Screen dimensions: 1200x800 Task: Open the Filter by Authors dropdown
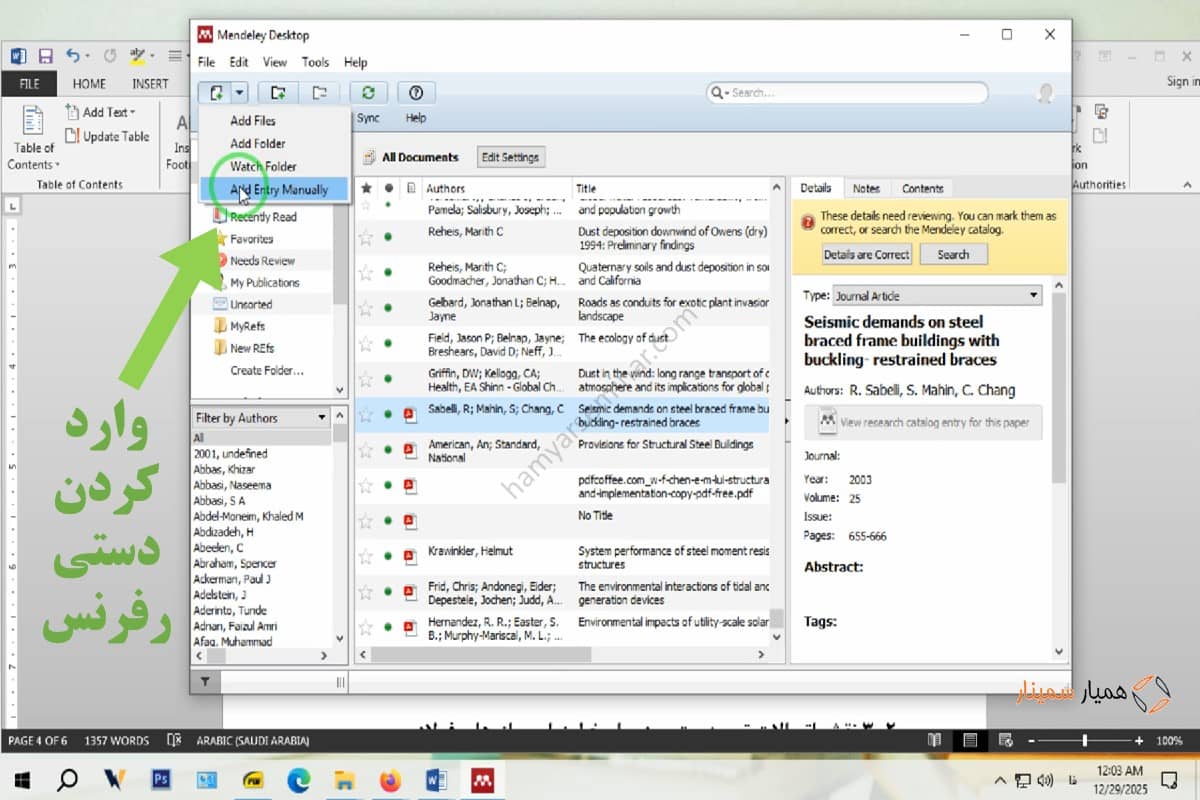tap(261, 418)
